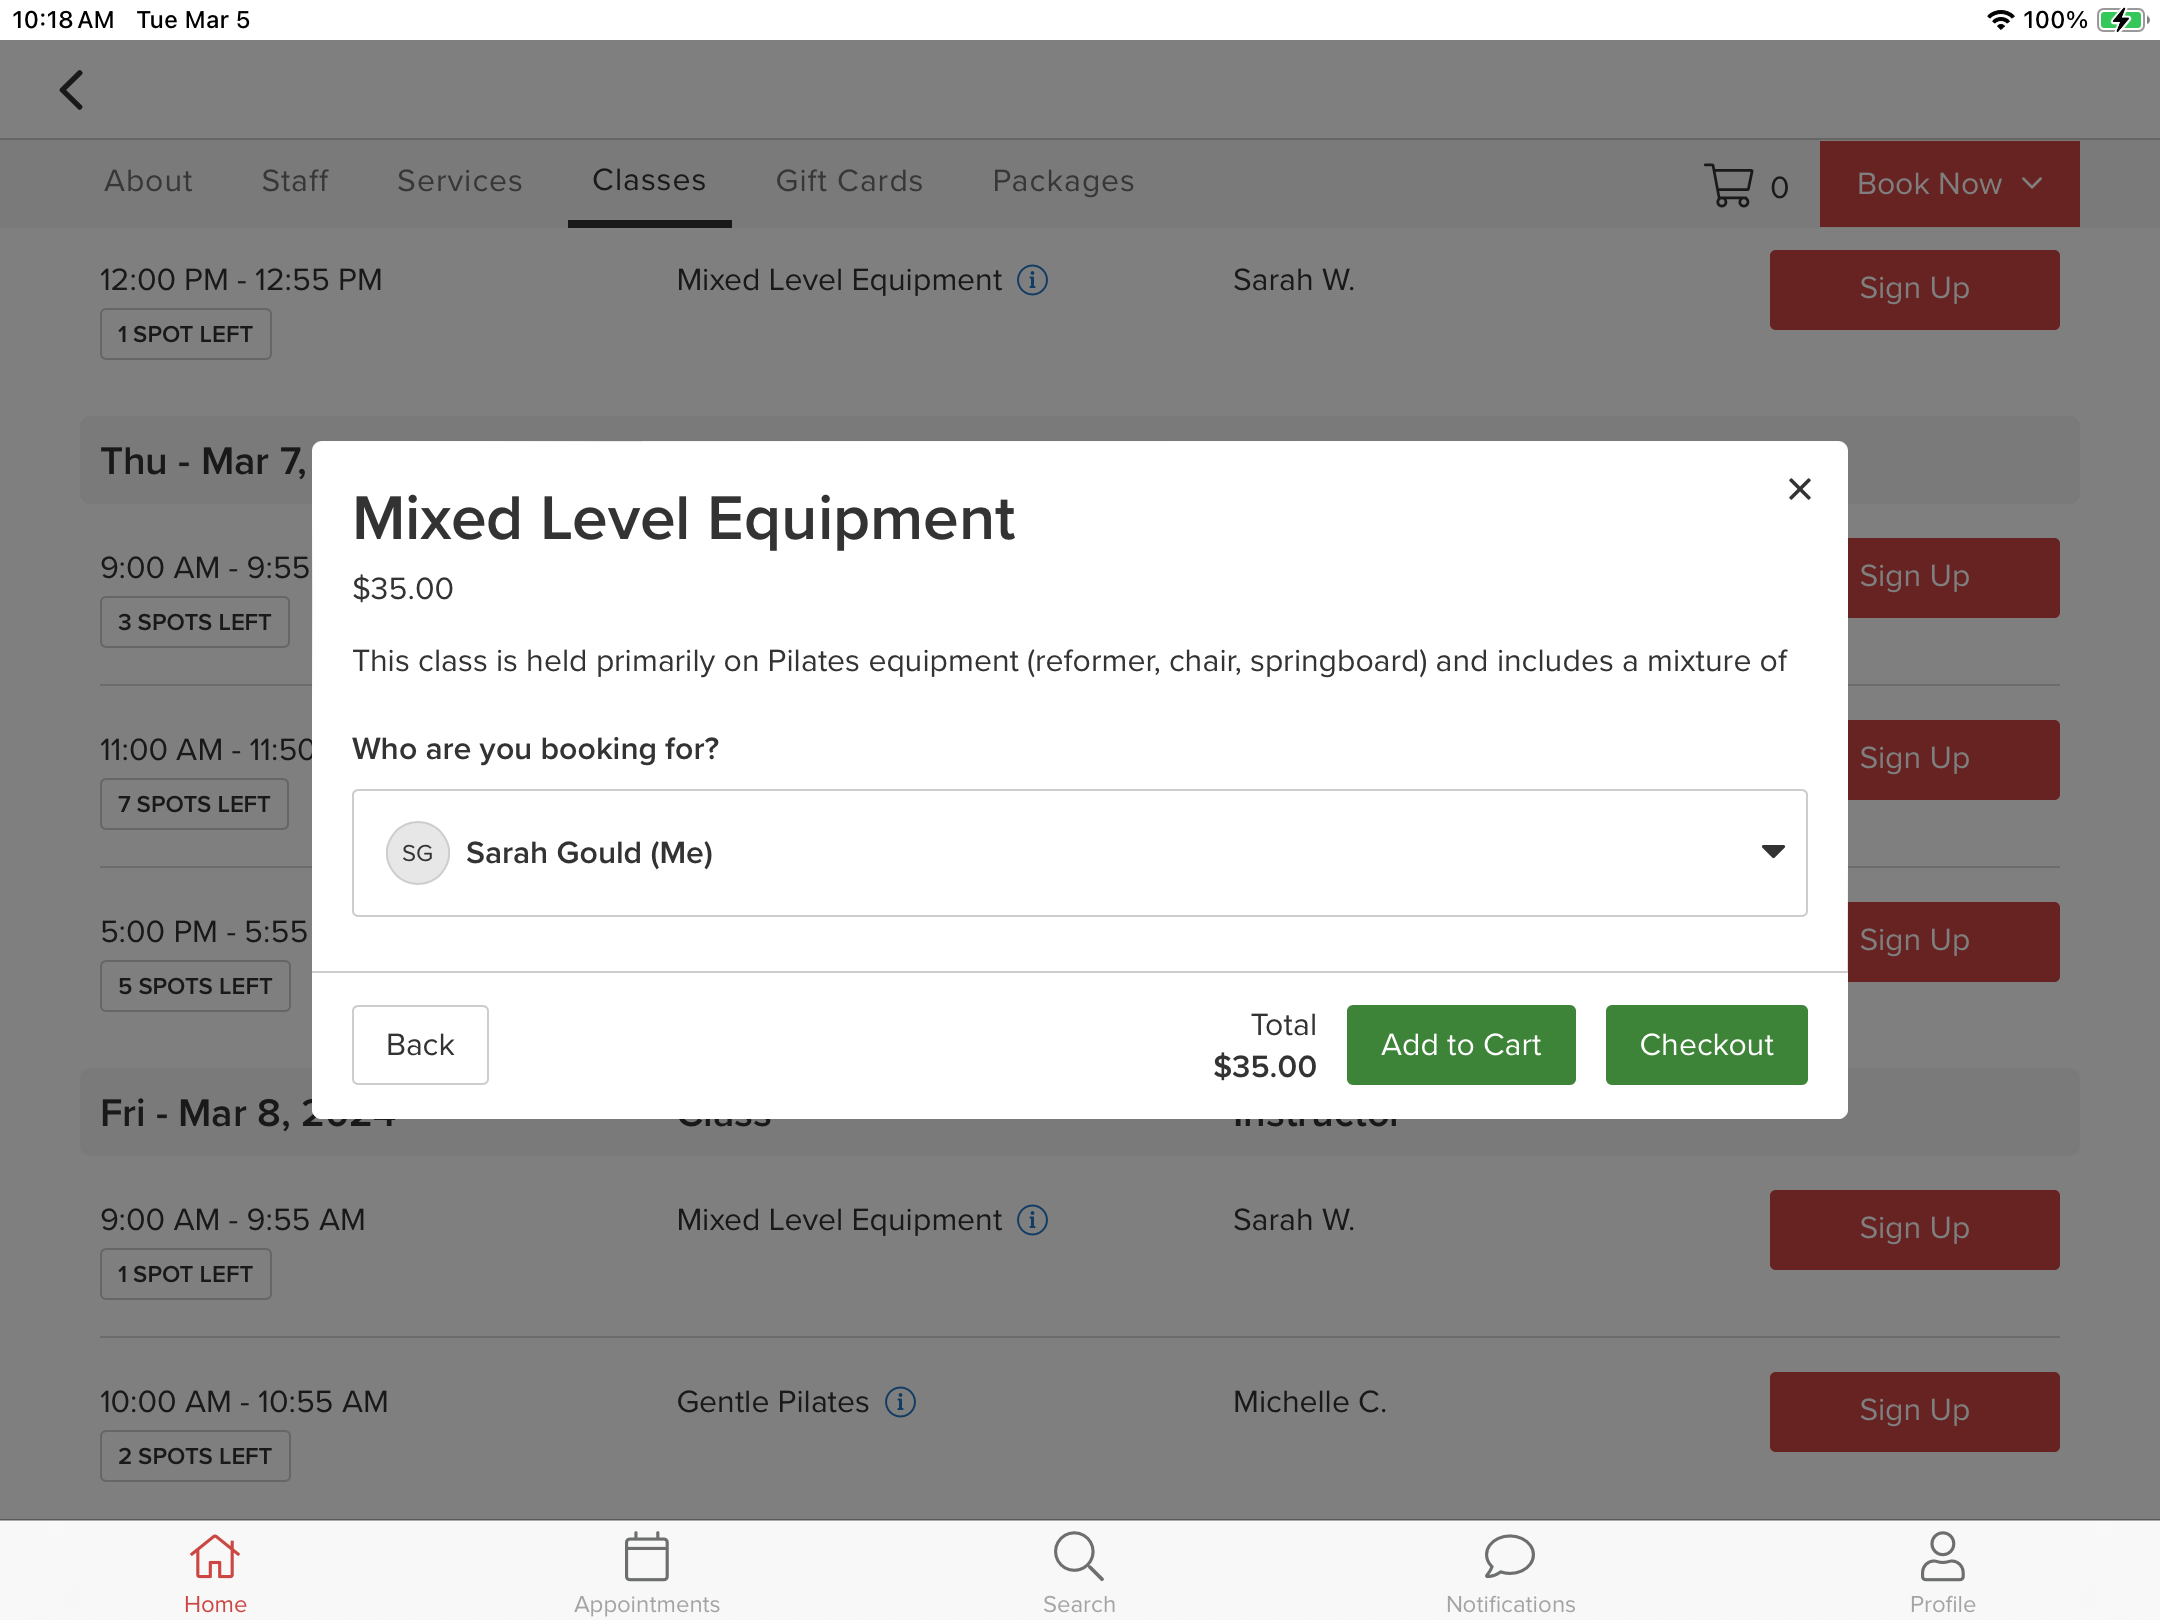Close the Mixed Level Equipment dialog
Viewport: 2160px width, 1620px height.
click(1799, 489)
